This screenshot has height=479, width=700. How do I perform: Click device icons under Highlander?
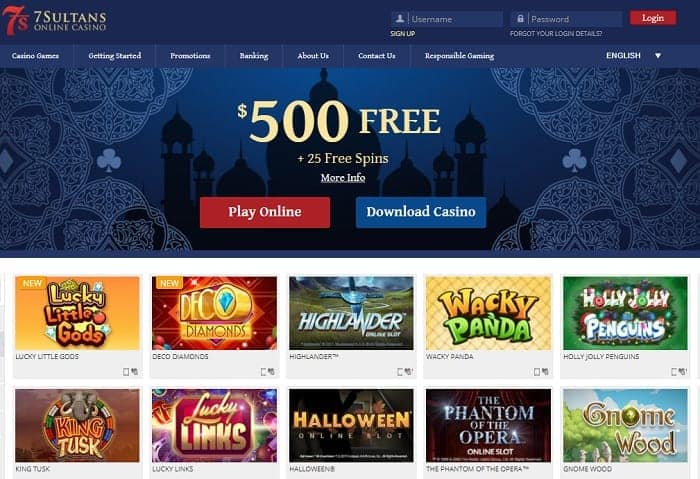click(x=405, y=371)
